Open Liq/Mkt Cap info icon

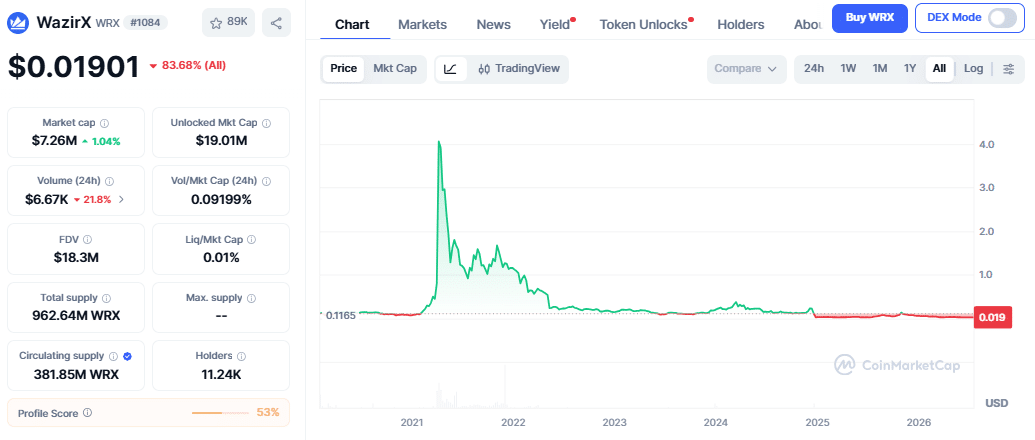(x=251, y=239)
